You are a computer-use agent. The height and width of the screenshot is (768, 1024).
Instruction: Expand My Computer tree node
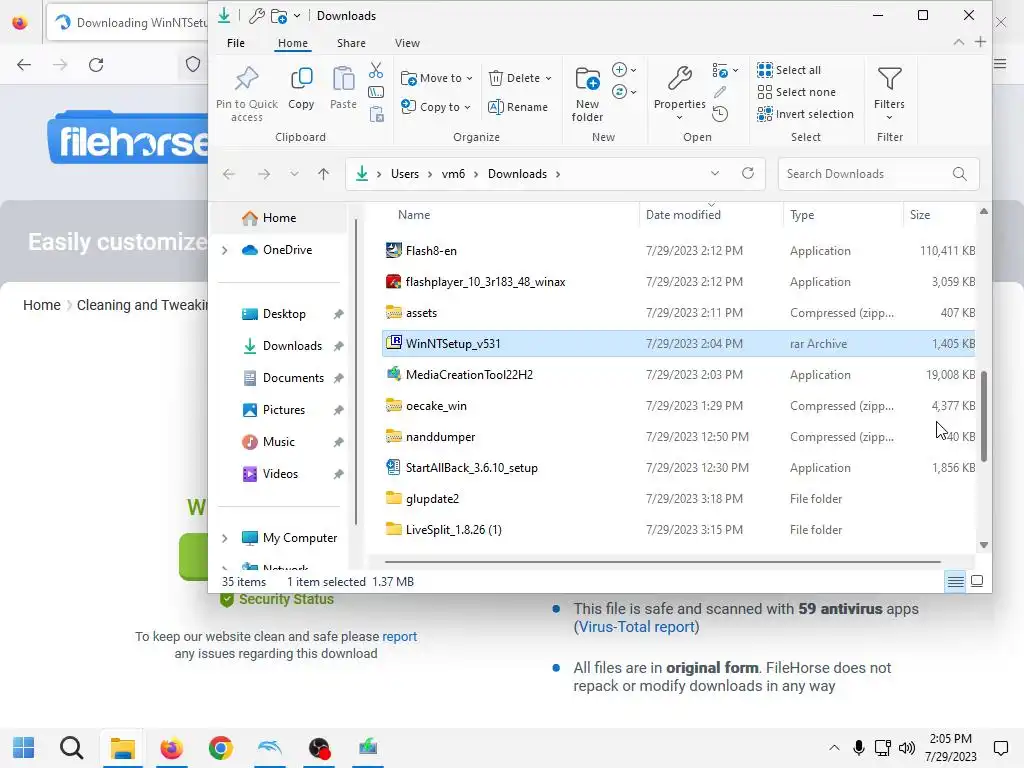225,538
